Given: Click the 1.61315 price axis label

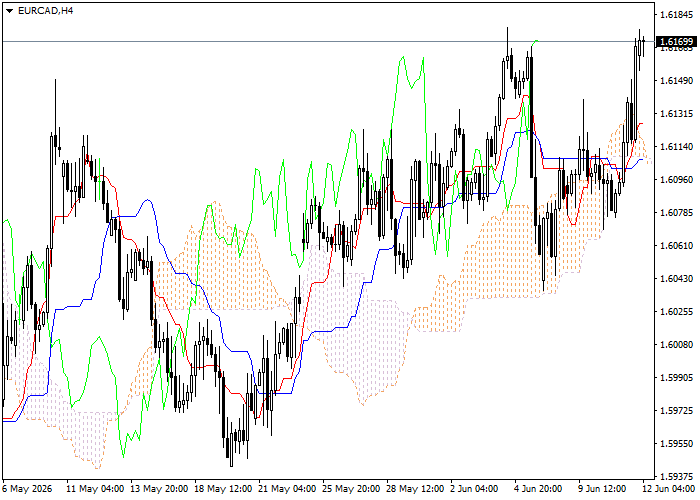Looking at the screenshot, I should tap(677, 114).
